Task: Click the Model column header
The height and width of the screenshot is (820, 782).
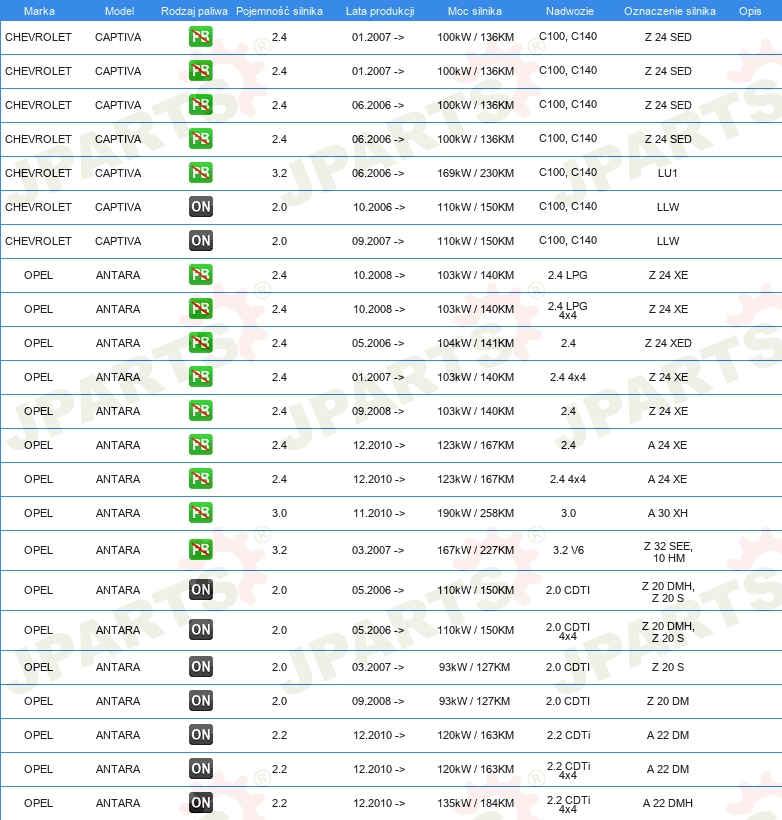Action: pyautogui.click(x=119, y=11)
